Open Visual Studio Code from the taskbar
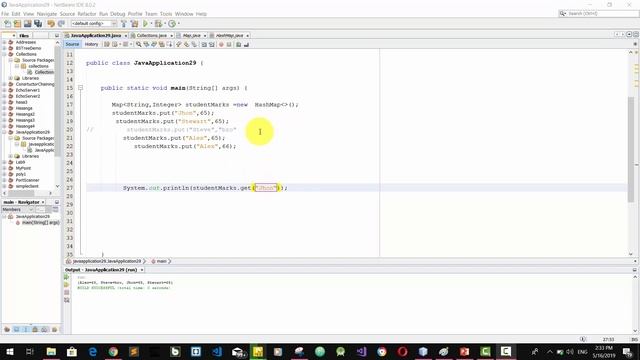The width and height of the screenshot is (640, 360). click(217, 351)
